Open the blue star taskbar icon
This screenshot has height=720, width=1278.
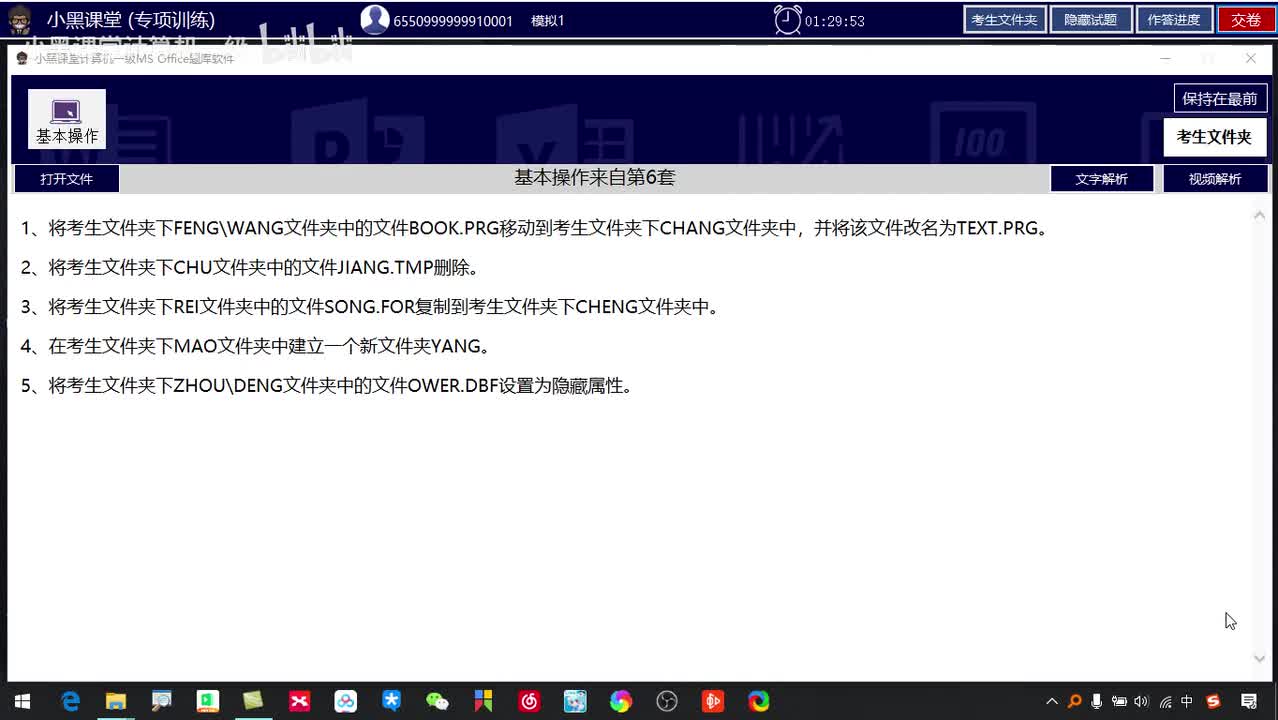pos(391,701)
